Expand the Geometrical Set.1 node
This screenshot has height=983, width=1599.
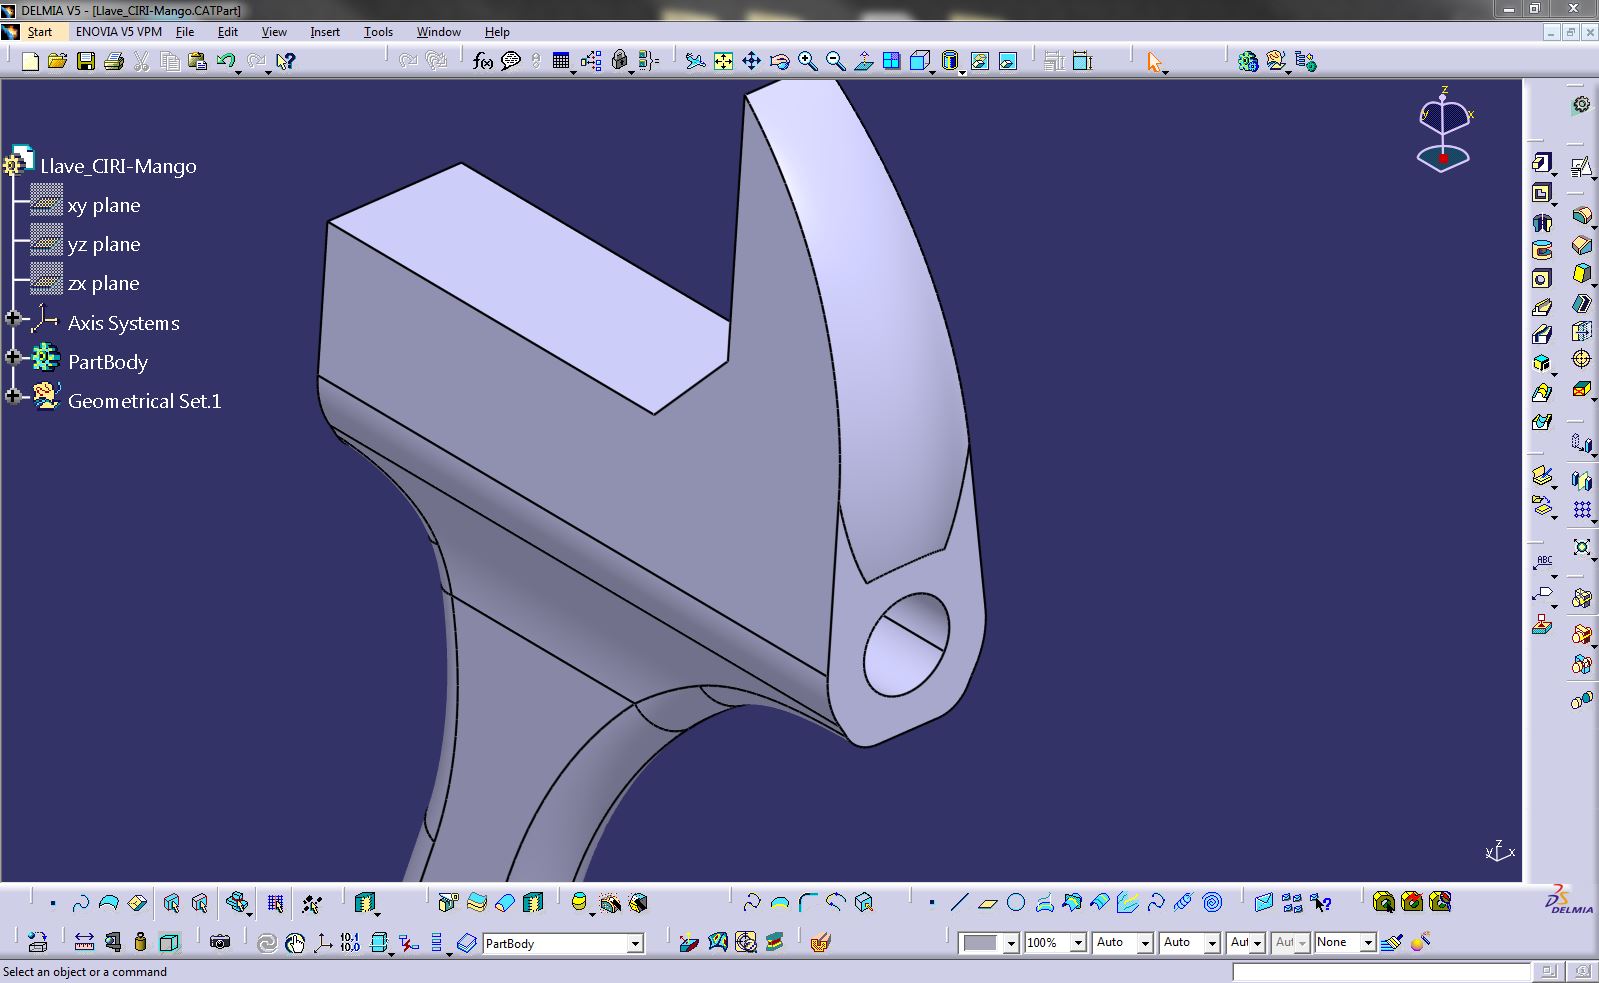point(13,396)
